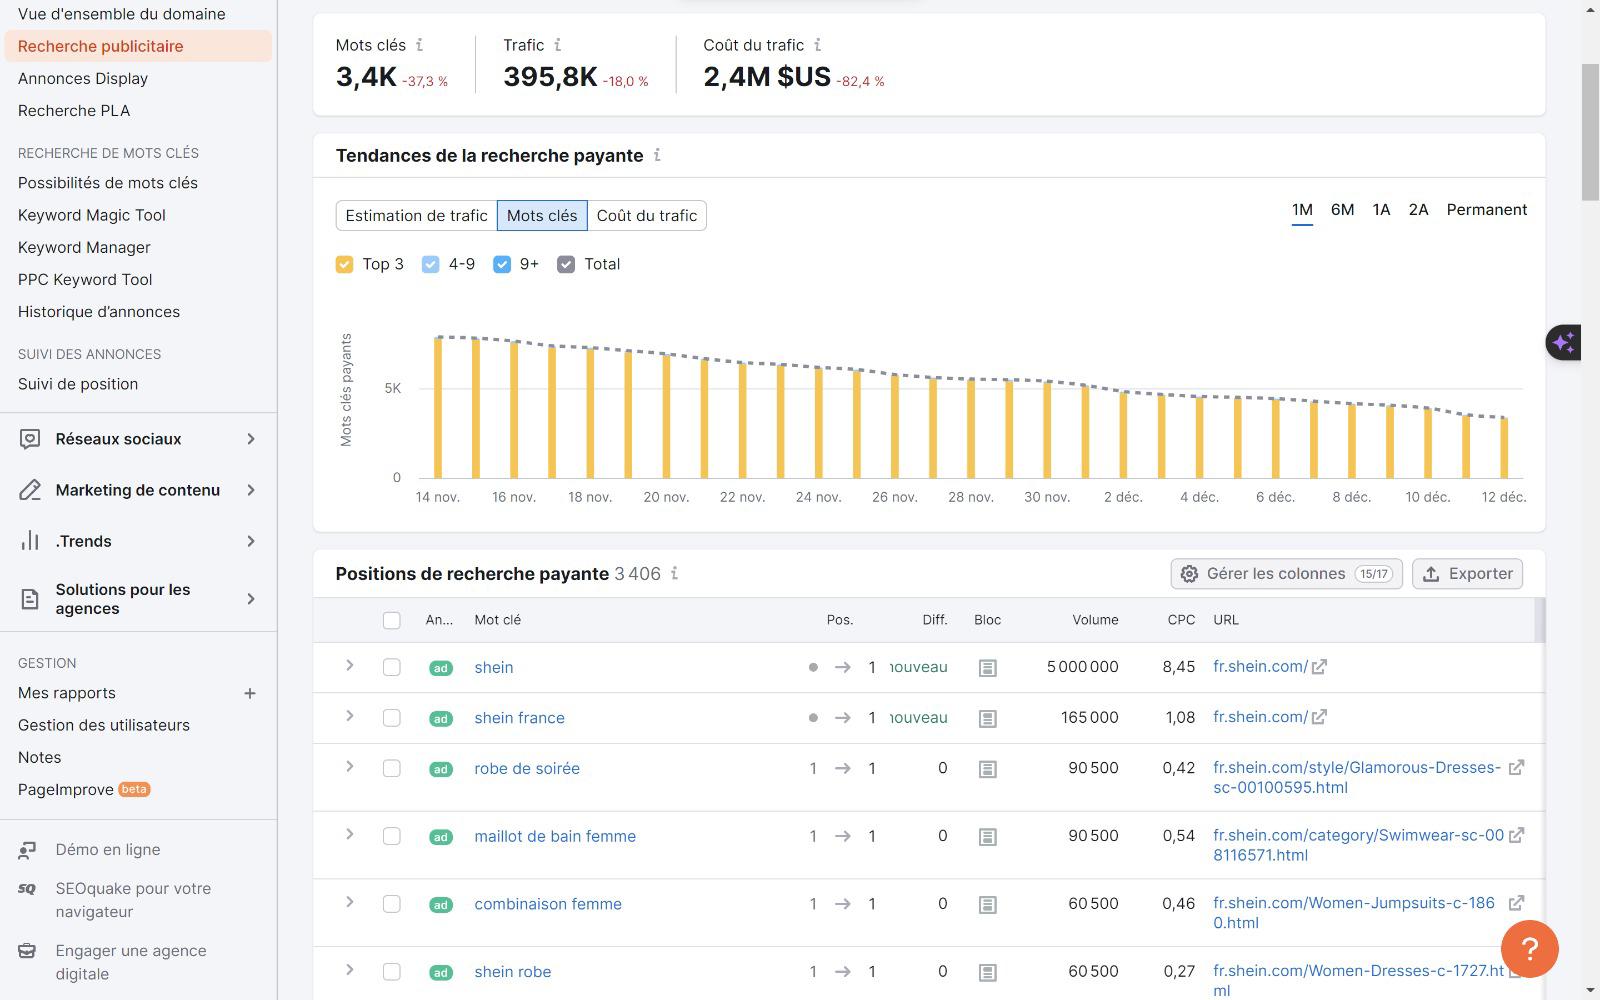Check the shein france row checkbox
Image resolution: width=1600 pixels, height=1000 pixels.
pyautogui.click(x=392, y=718)
